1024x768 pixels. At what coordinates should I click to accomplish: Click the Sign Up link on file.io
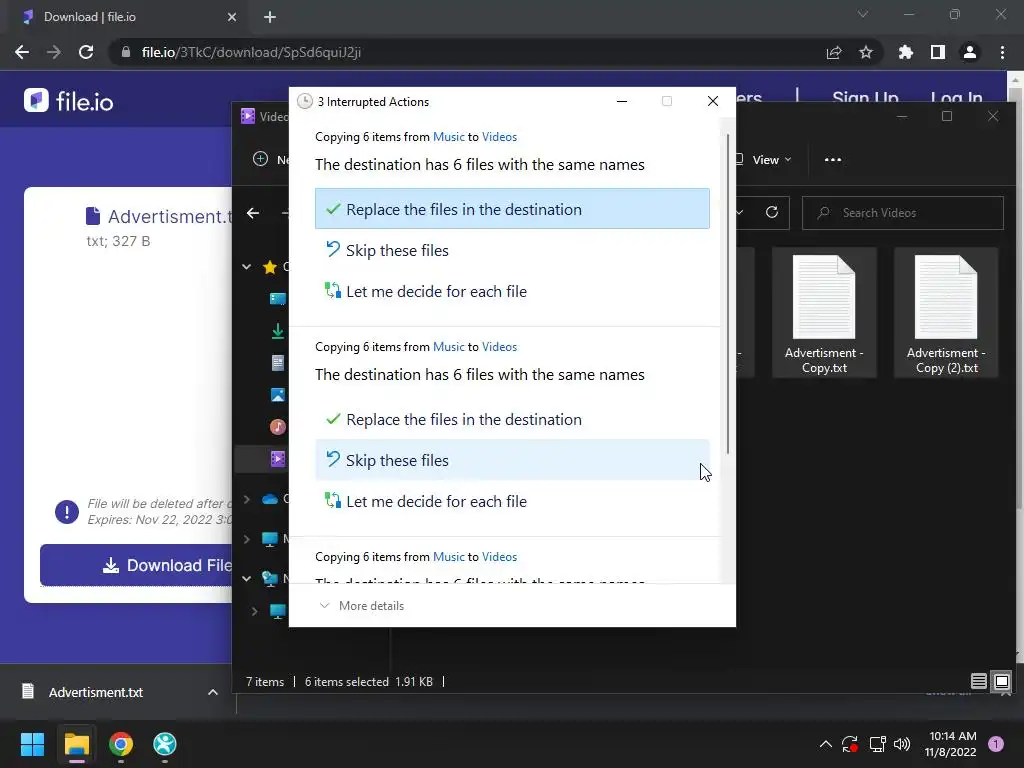click(865, 99)
